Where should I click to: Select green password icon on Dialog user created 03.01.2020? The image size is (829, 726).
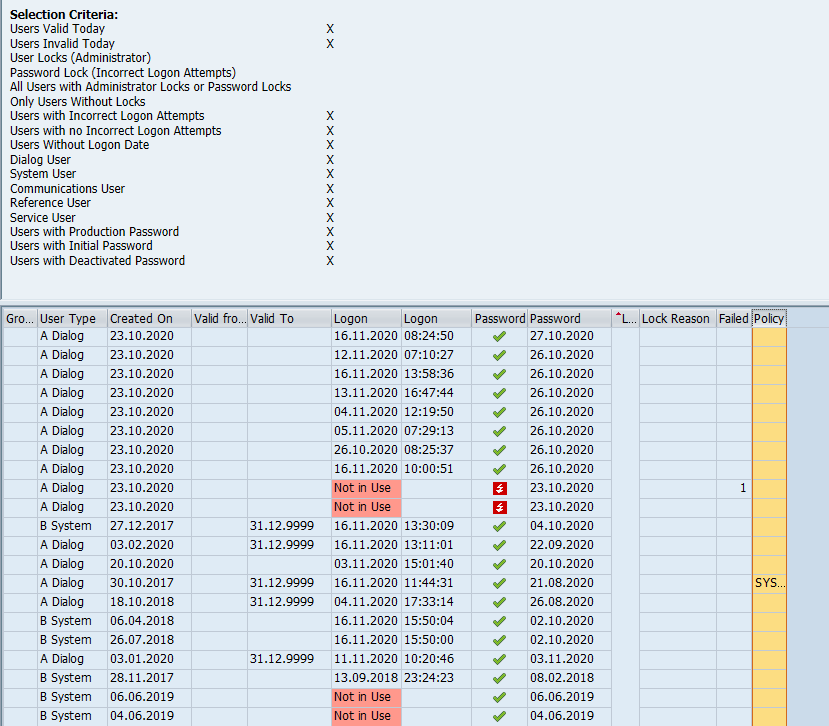[498, 659]
